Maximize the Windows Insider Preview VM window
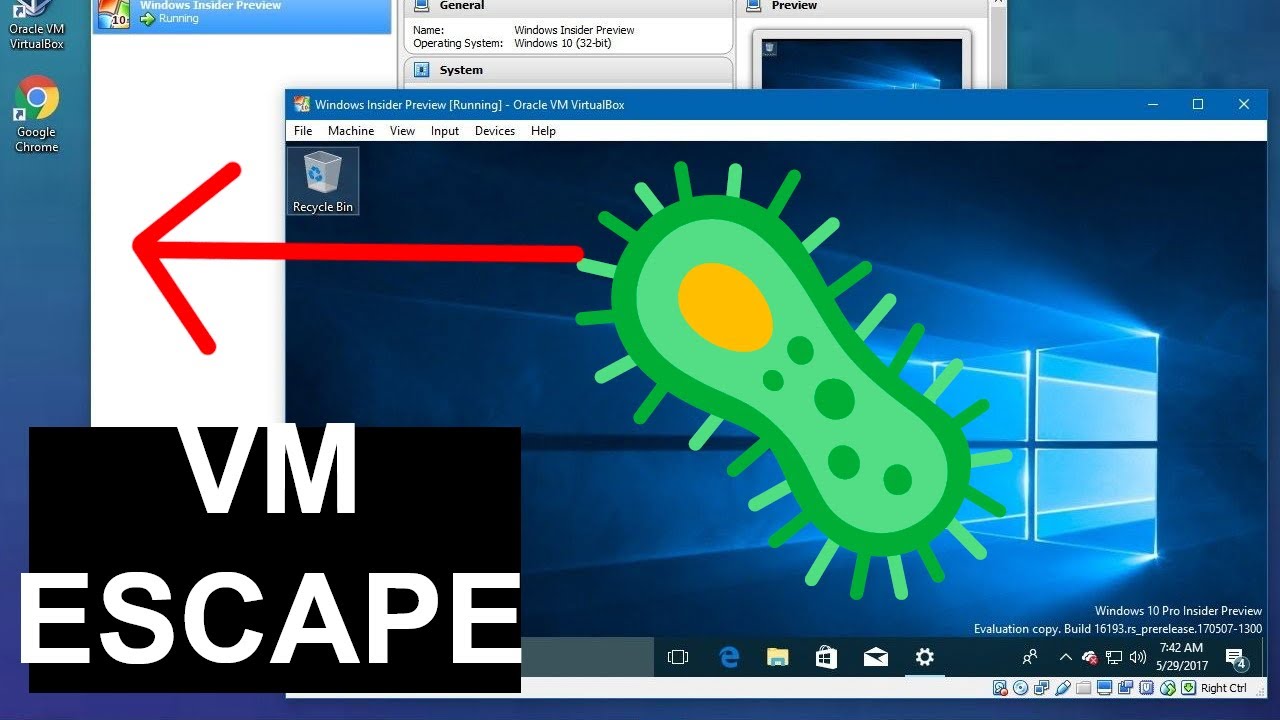1280x720 pixels. (x=1198, y=104)
